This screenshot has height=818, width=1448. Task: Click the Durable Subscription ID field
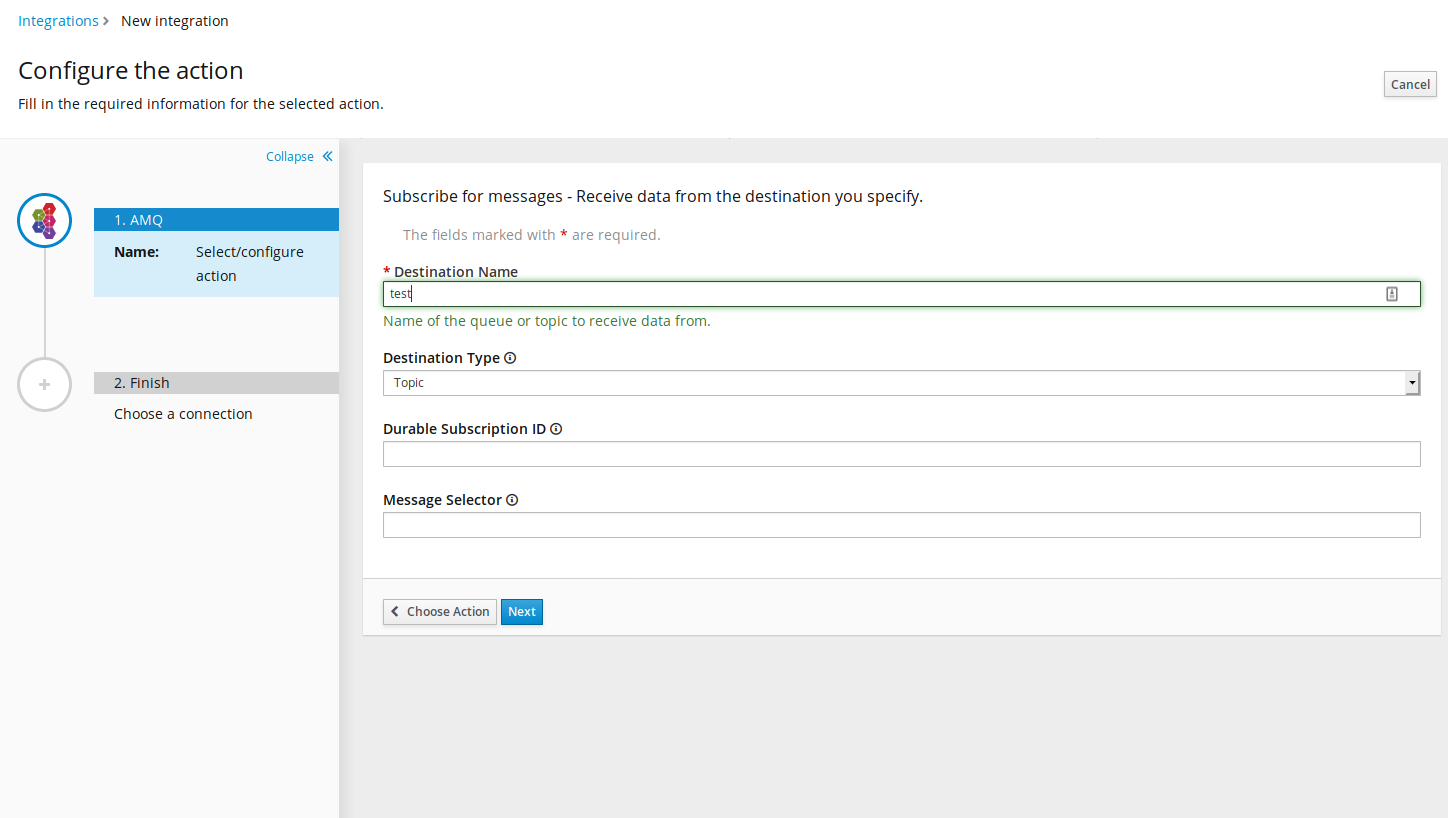[x=902, y=454]
